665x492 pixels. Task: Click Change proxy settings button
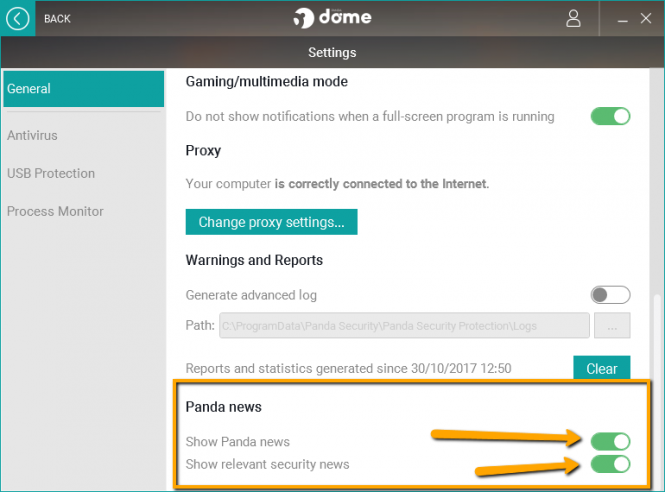271,222
